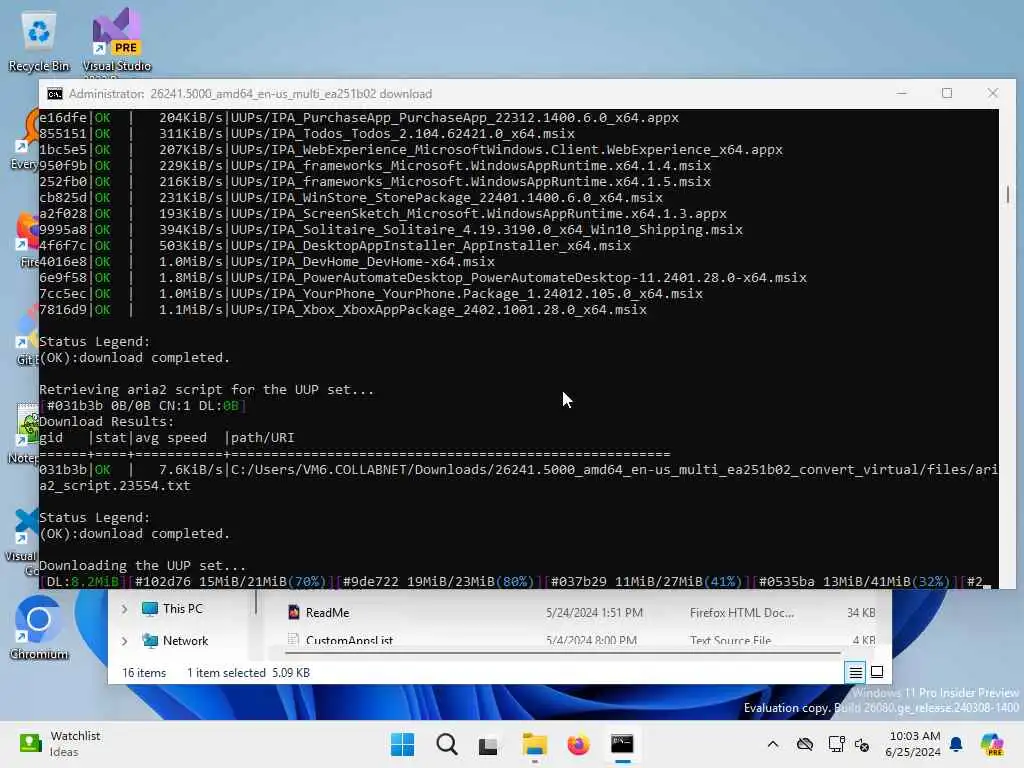Open the Chromium desktop shortcut

[39, 628]
